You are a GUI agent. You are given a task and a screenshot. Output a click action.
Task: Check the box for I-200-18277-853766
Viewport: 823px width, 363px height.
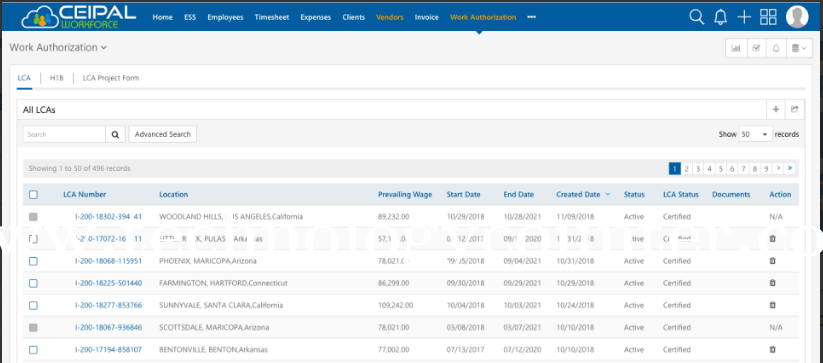tap(33, 305)
